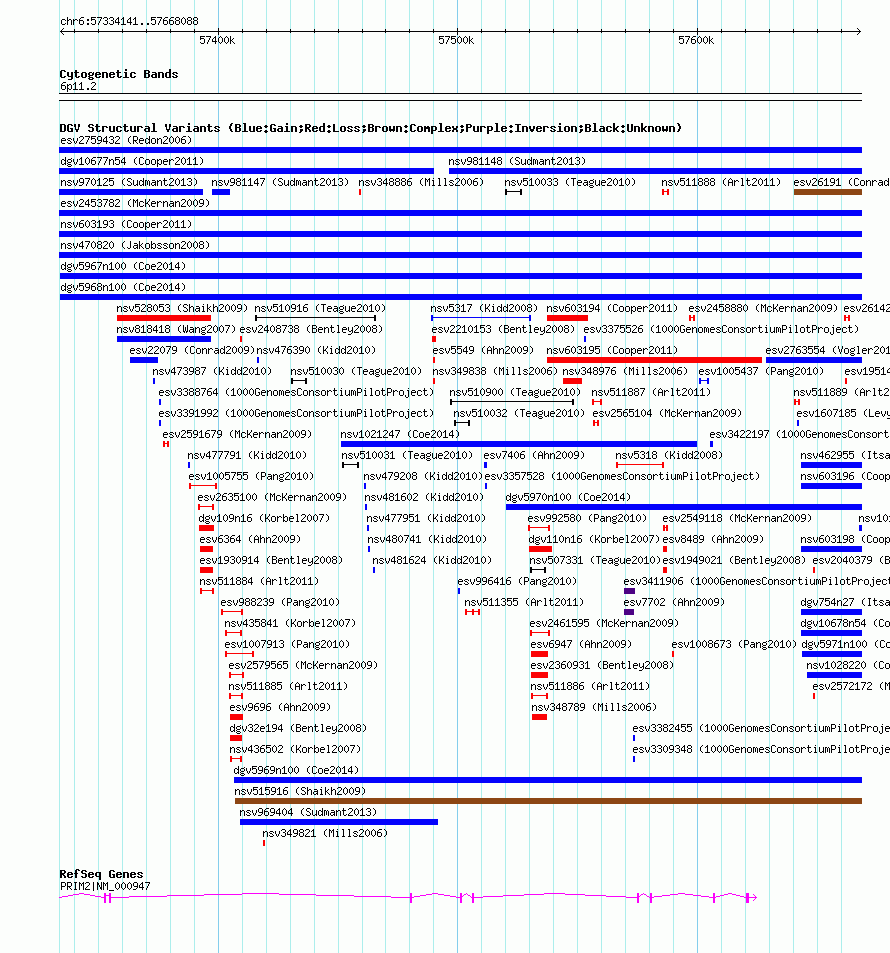Click esv1005437 (Pang2010) label
The width and height of the screenshot is (890, 953).
(761, 371)
